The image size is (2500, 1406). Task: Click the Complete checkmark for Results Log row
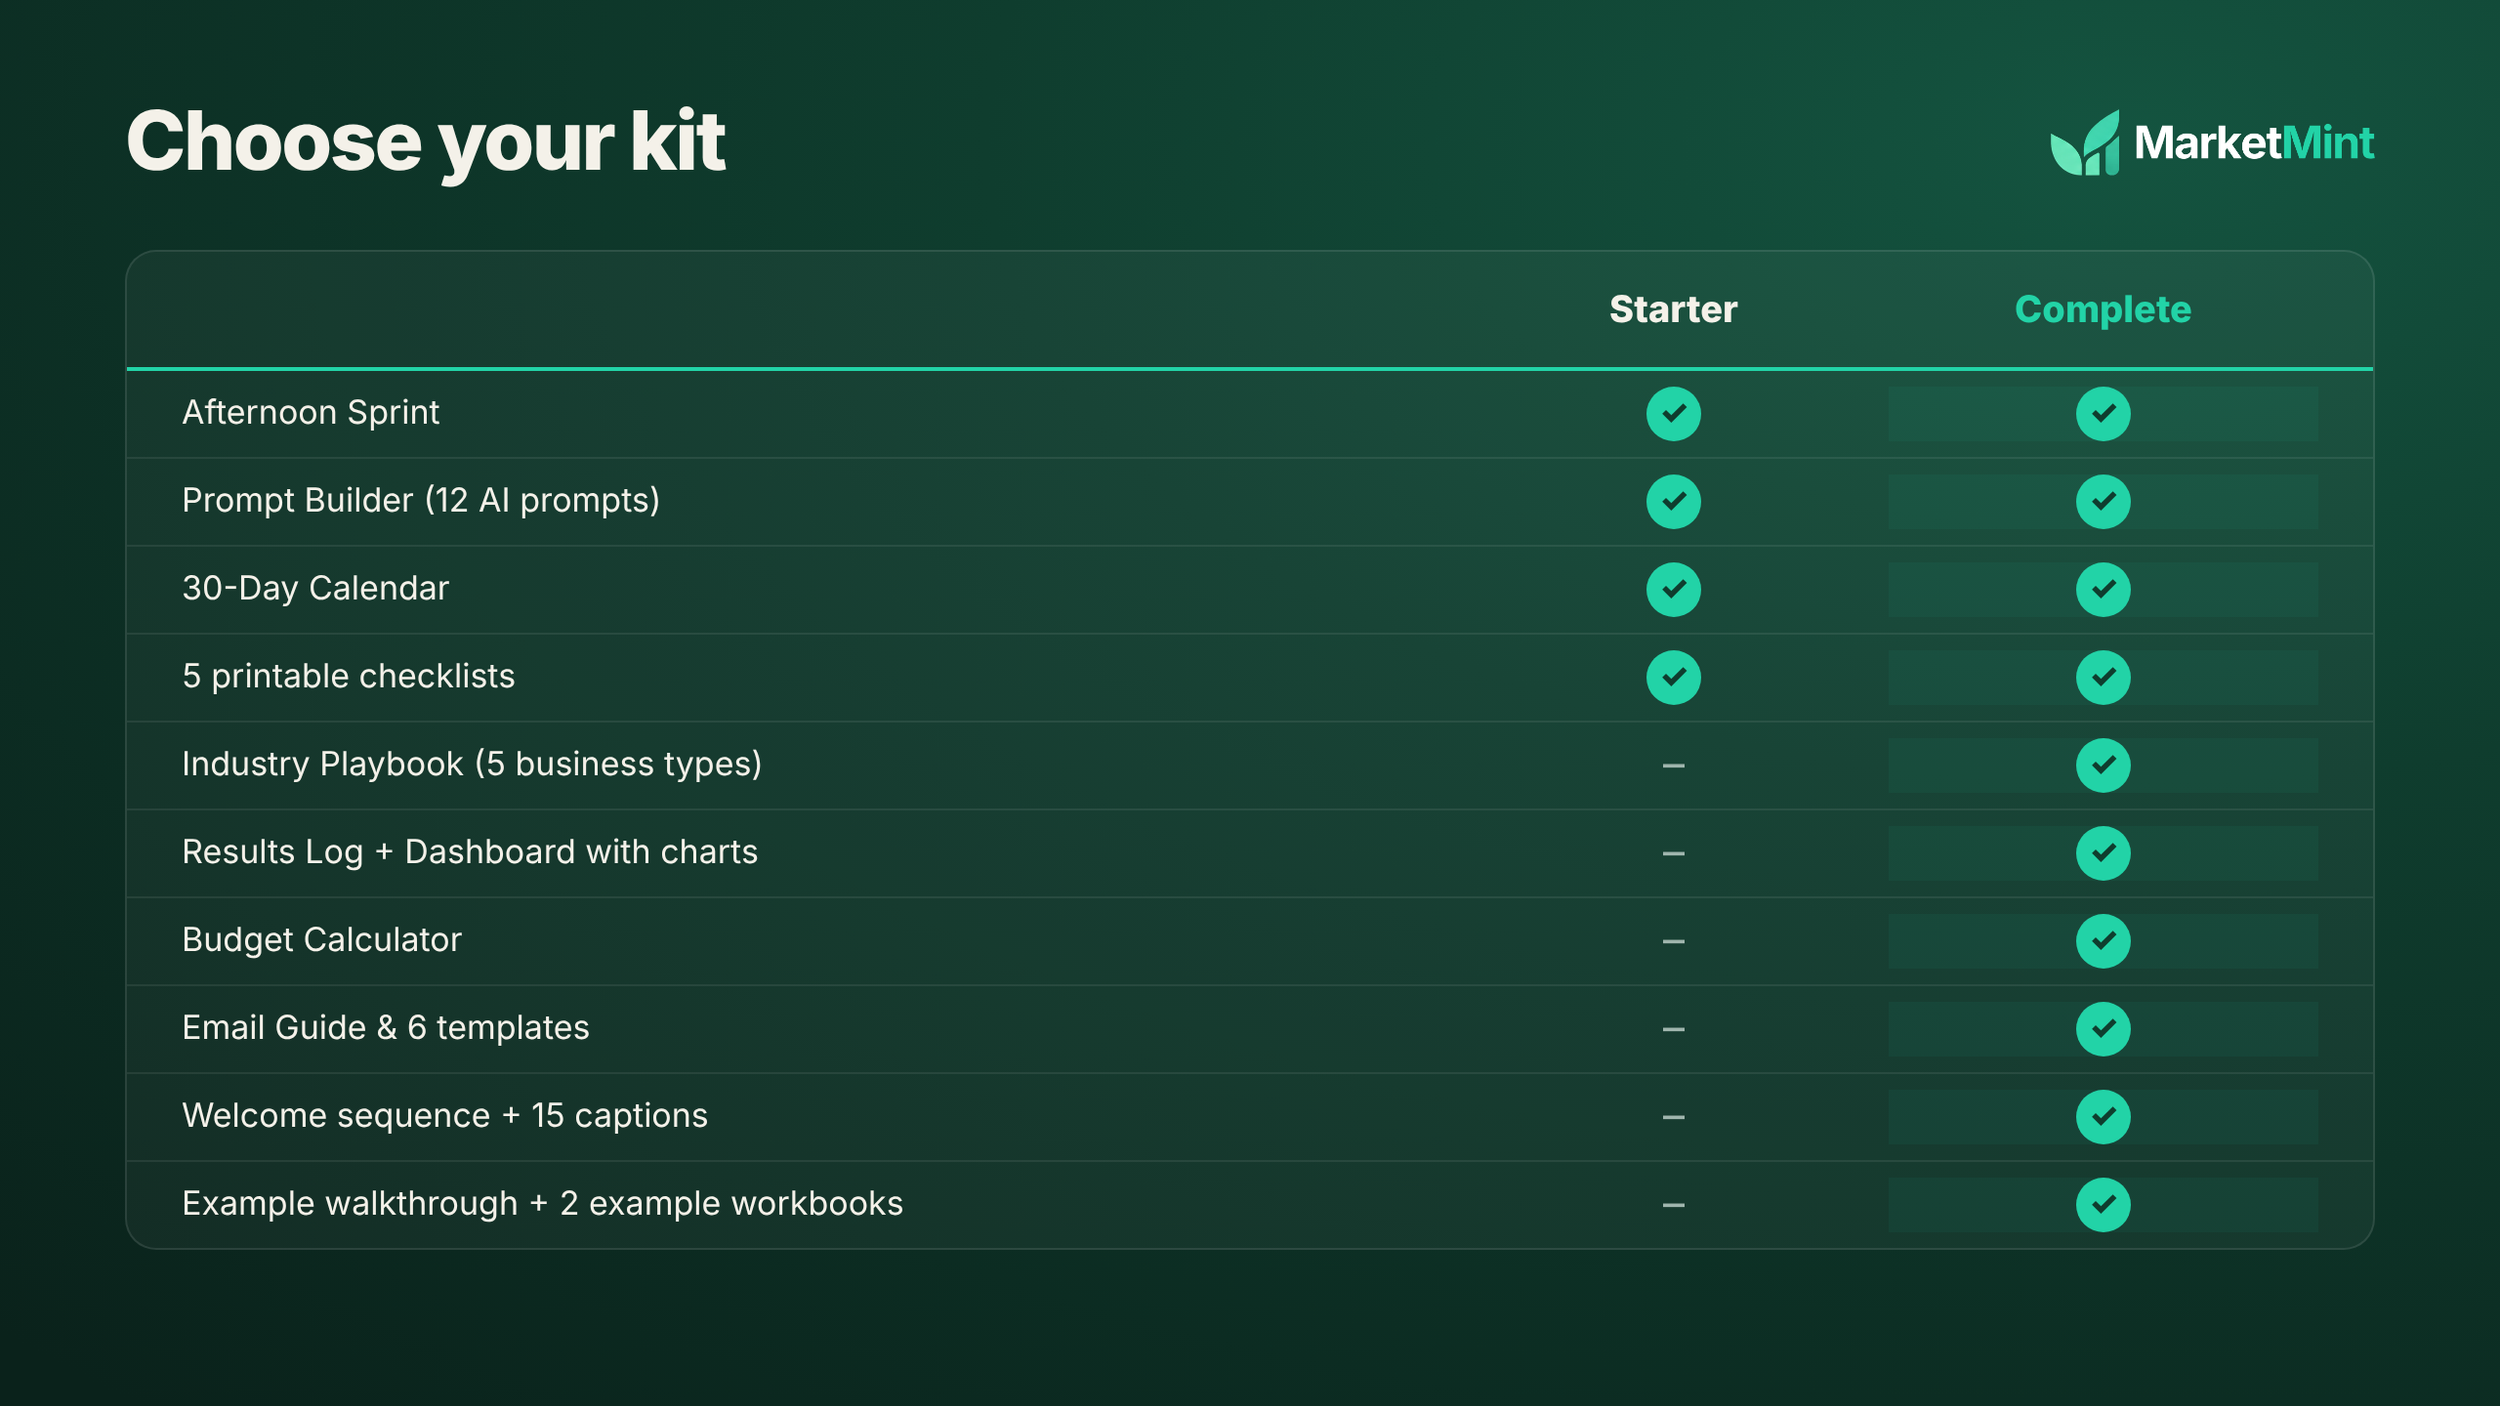tap(2103, 853)
